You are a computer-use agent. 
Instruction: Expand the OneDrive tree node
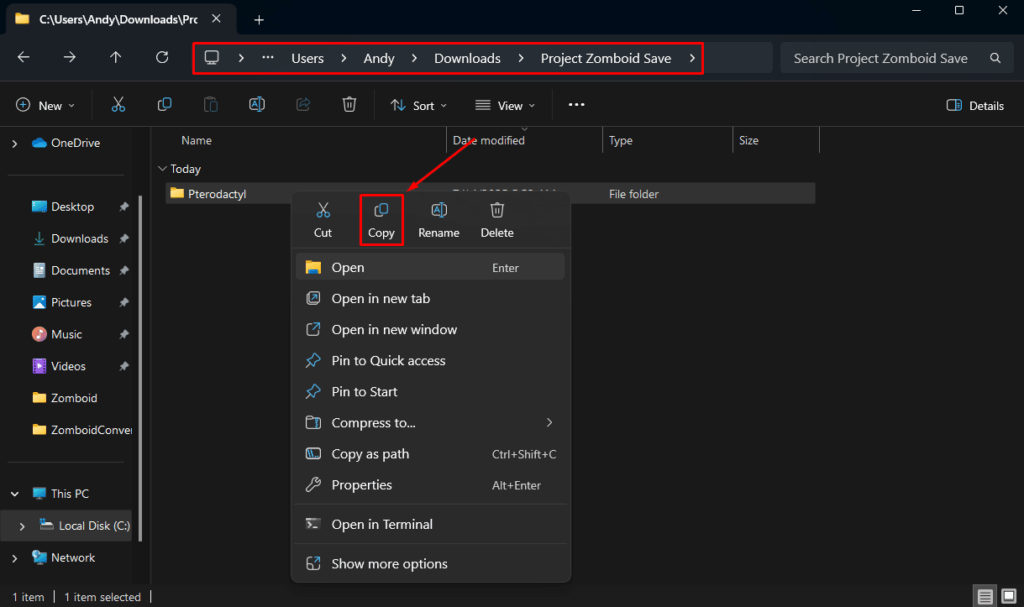click(14, 143)
